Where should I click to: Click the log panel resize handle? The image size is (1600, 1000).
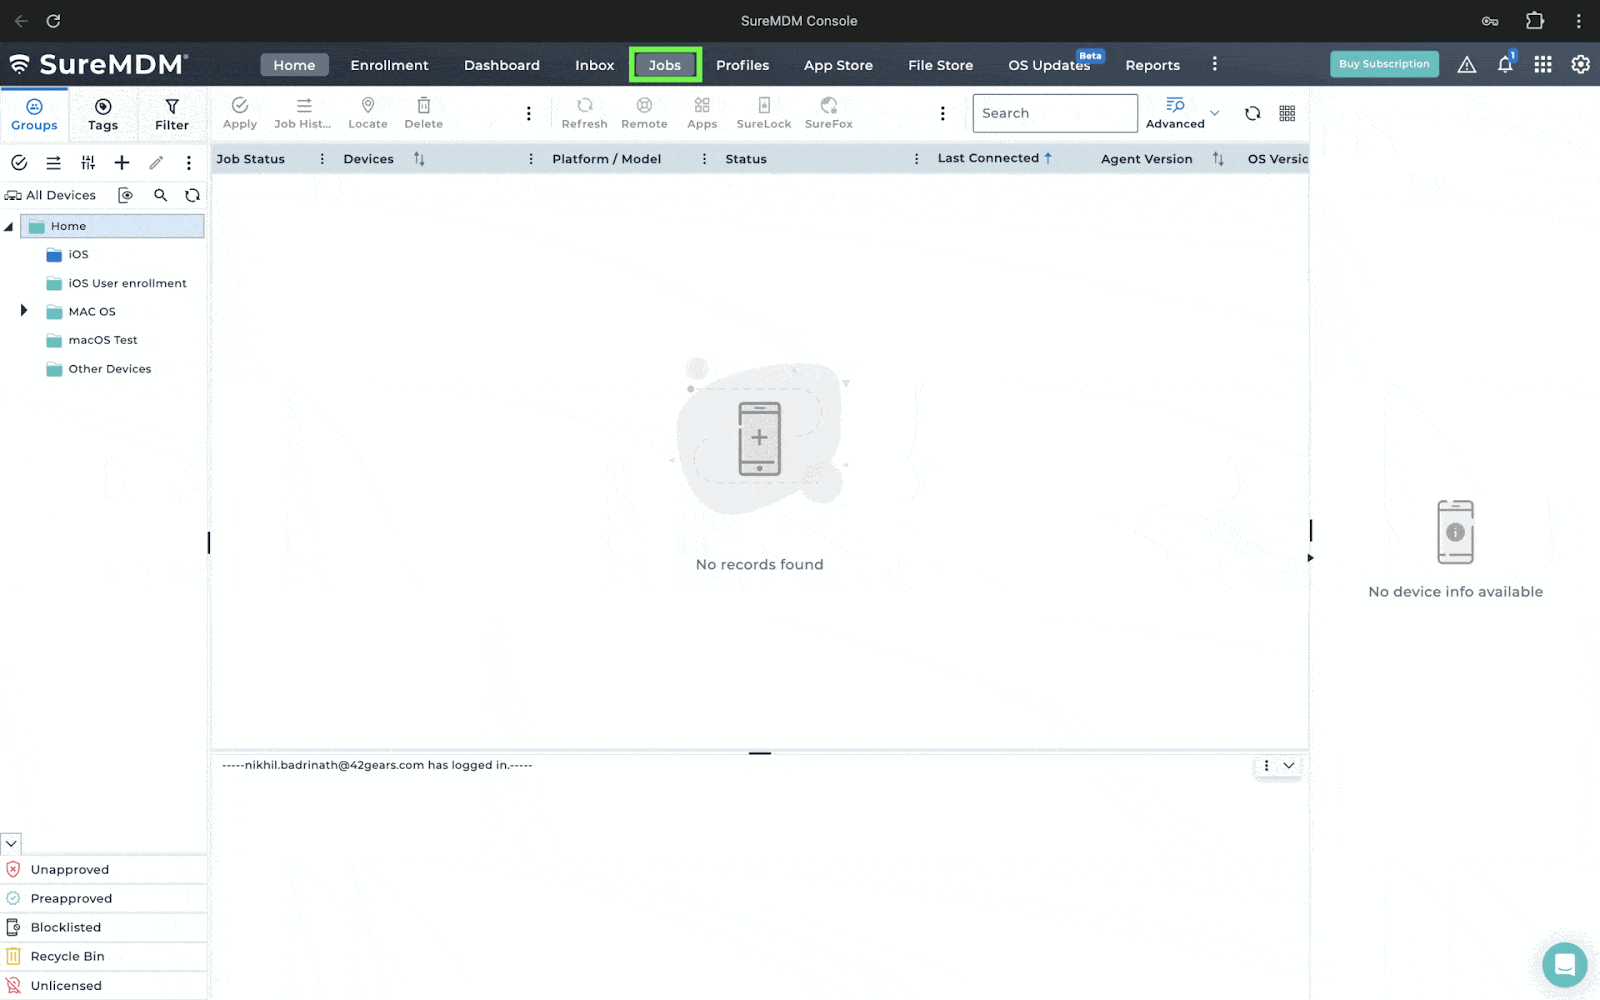coord(760,753)
